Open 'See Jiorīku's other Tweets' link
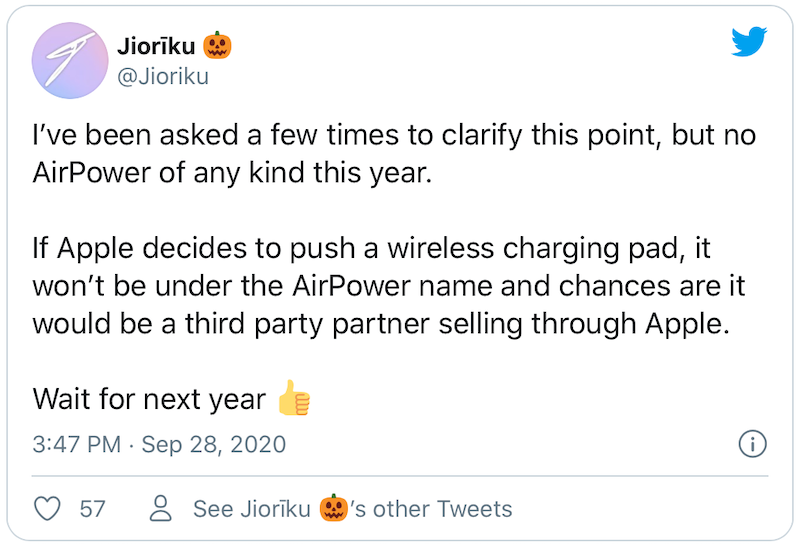800x546 pixels. tap(353, 508)
